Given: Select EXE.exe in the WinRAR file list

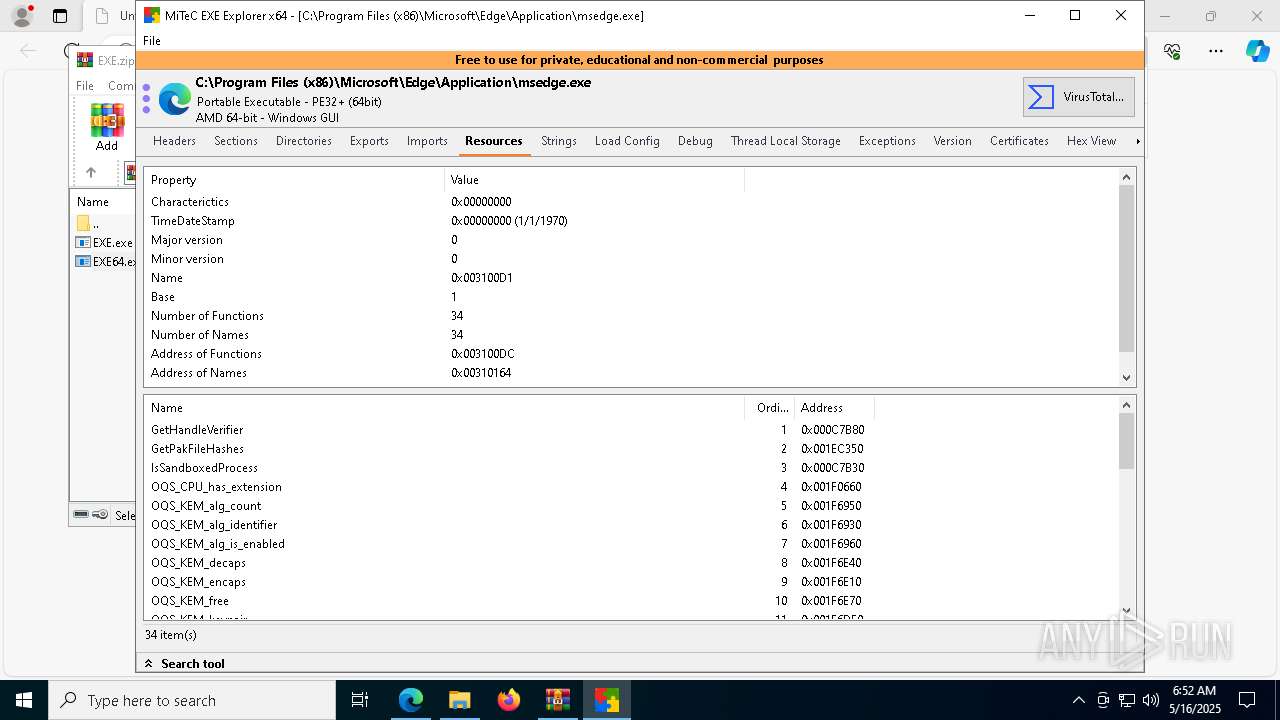Looking at the screenshot, I should point(105,243).
